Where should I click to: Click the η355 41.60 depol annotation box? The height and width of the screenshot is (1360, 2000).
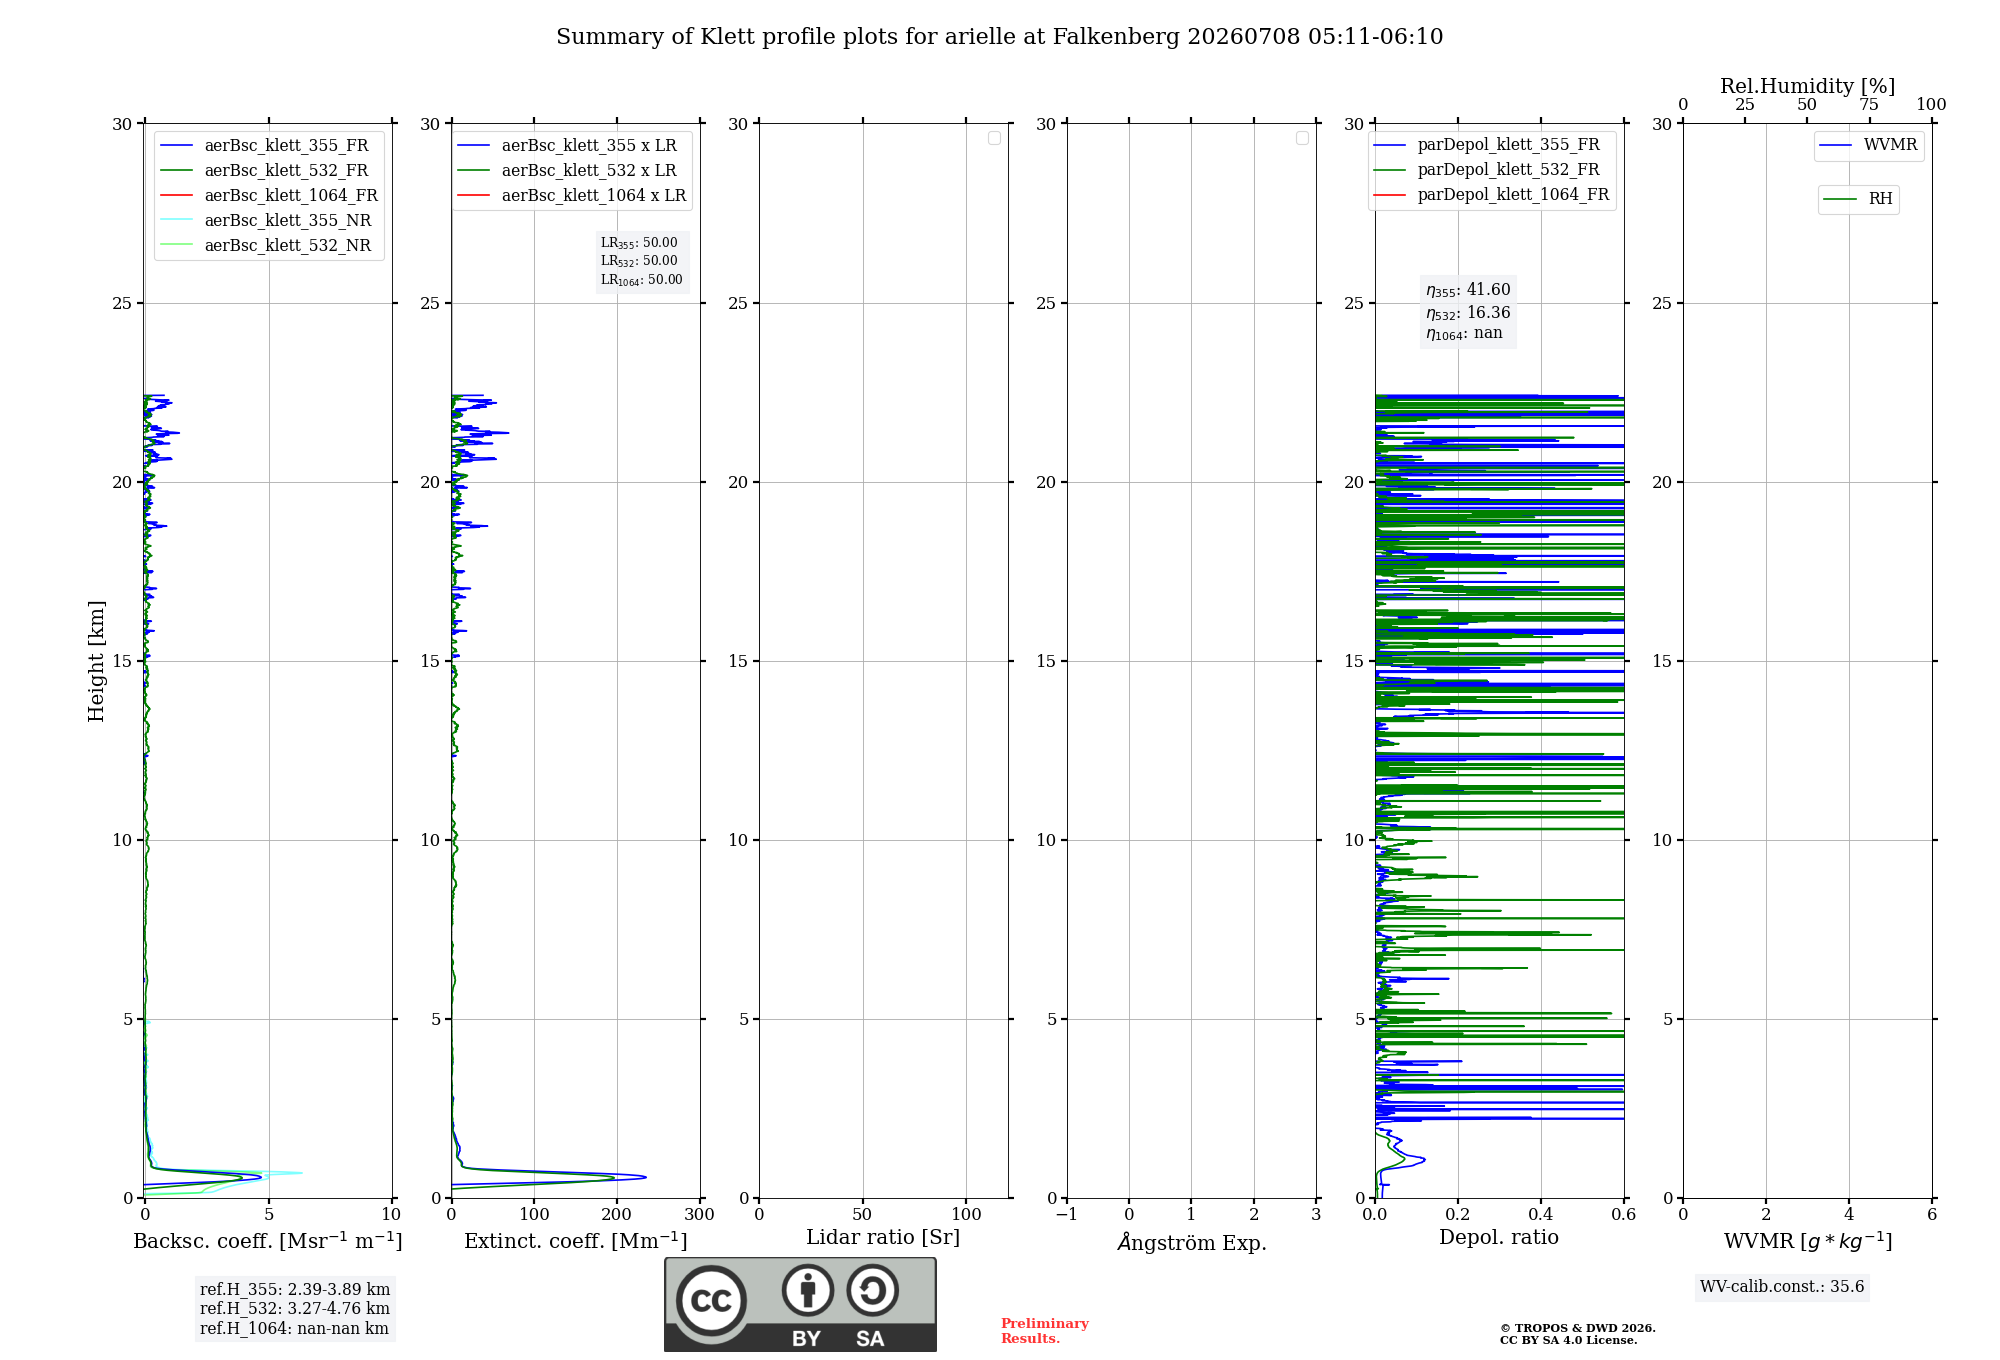1468,311
